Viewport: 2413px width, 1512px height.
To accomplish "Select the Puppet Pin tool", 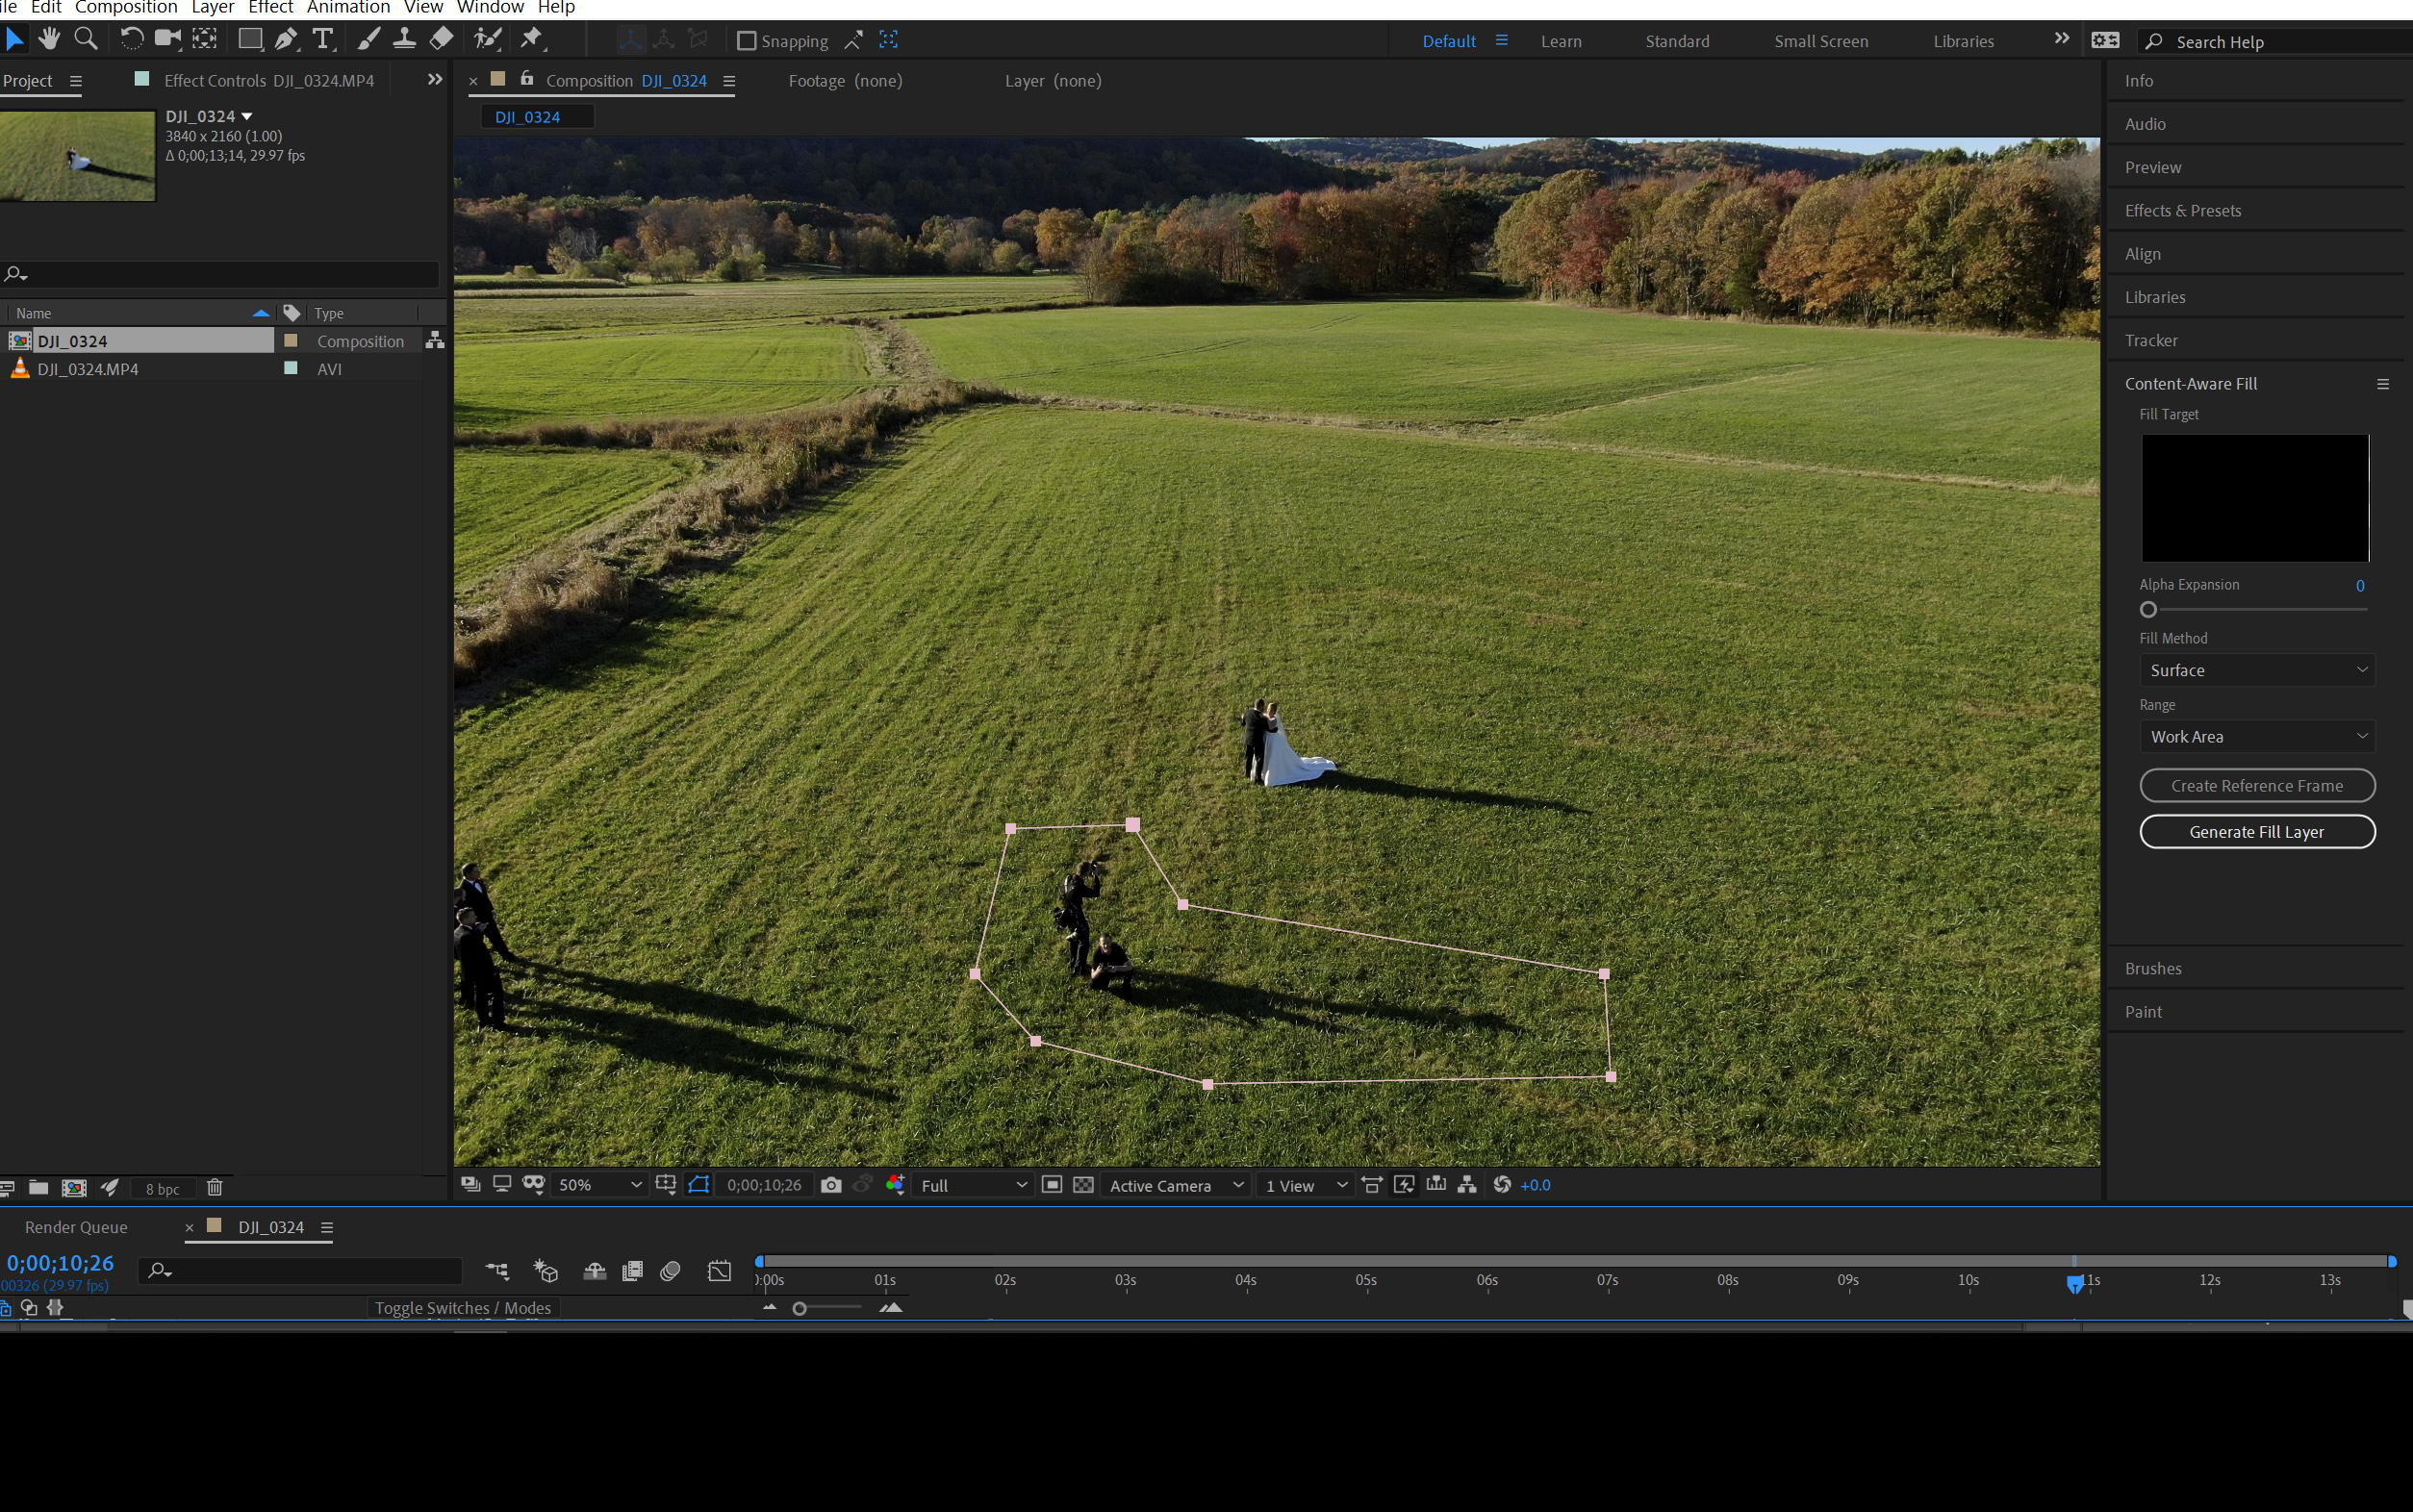I will point(533,38).
